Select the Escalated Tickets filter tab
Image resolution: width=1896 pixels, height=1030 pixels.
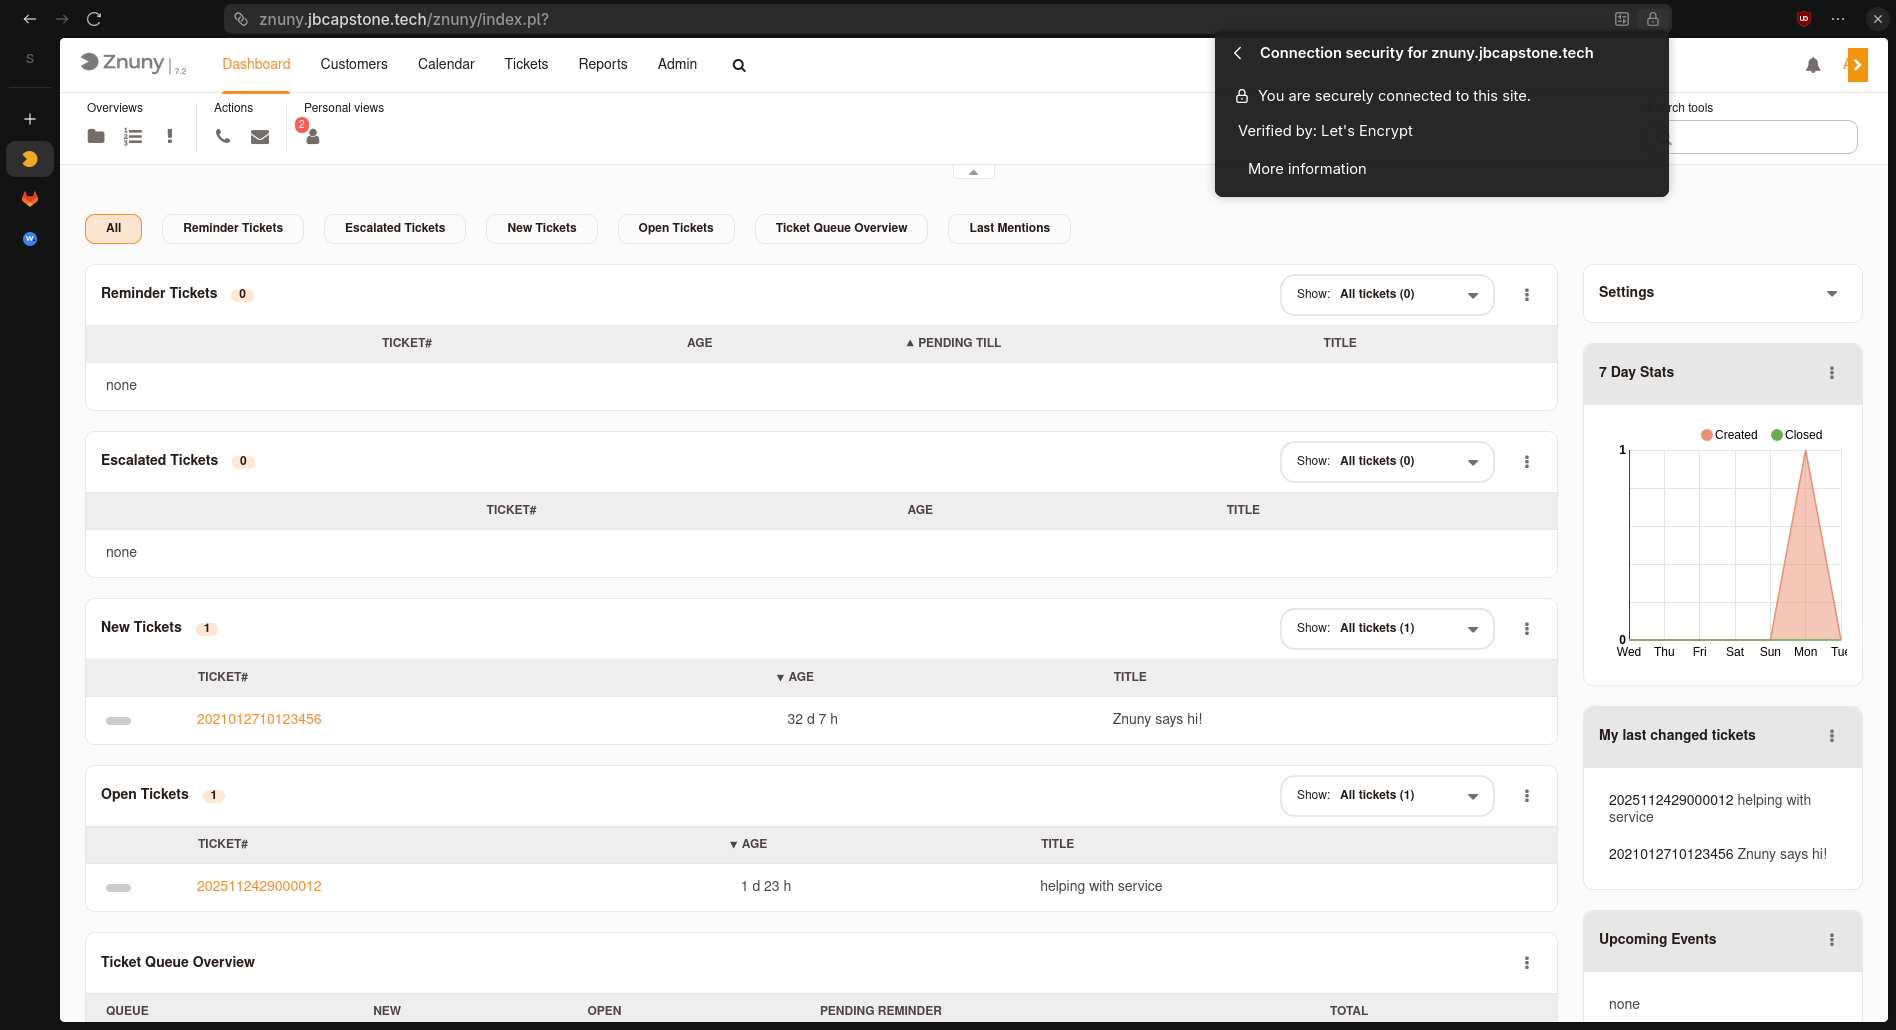click(394, 228)
